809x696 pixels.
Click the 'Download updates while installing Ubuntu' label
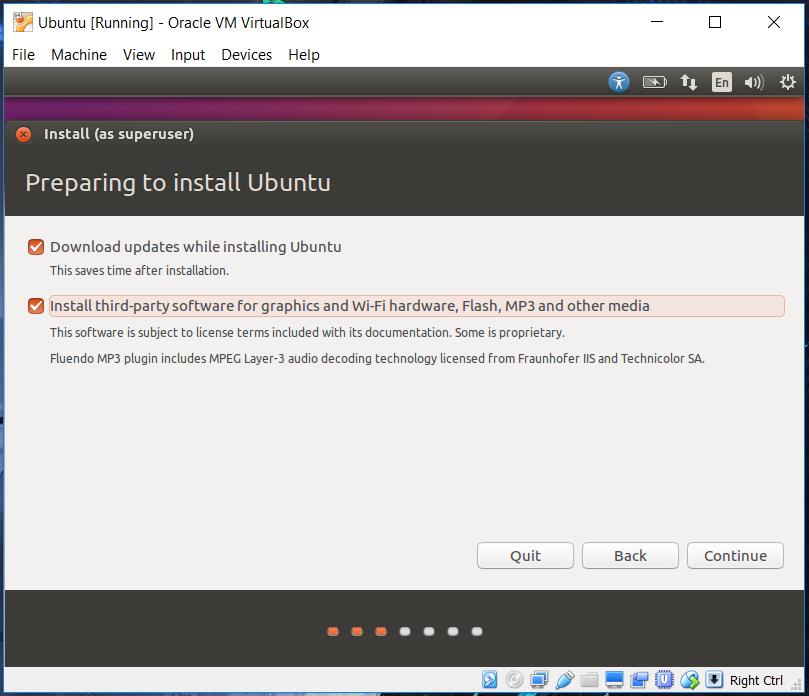[196, 247]
